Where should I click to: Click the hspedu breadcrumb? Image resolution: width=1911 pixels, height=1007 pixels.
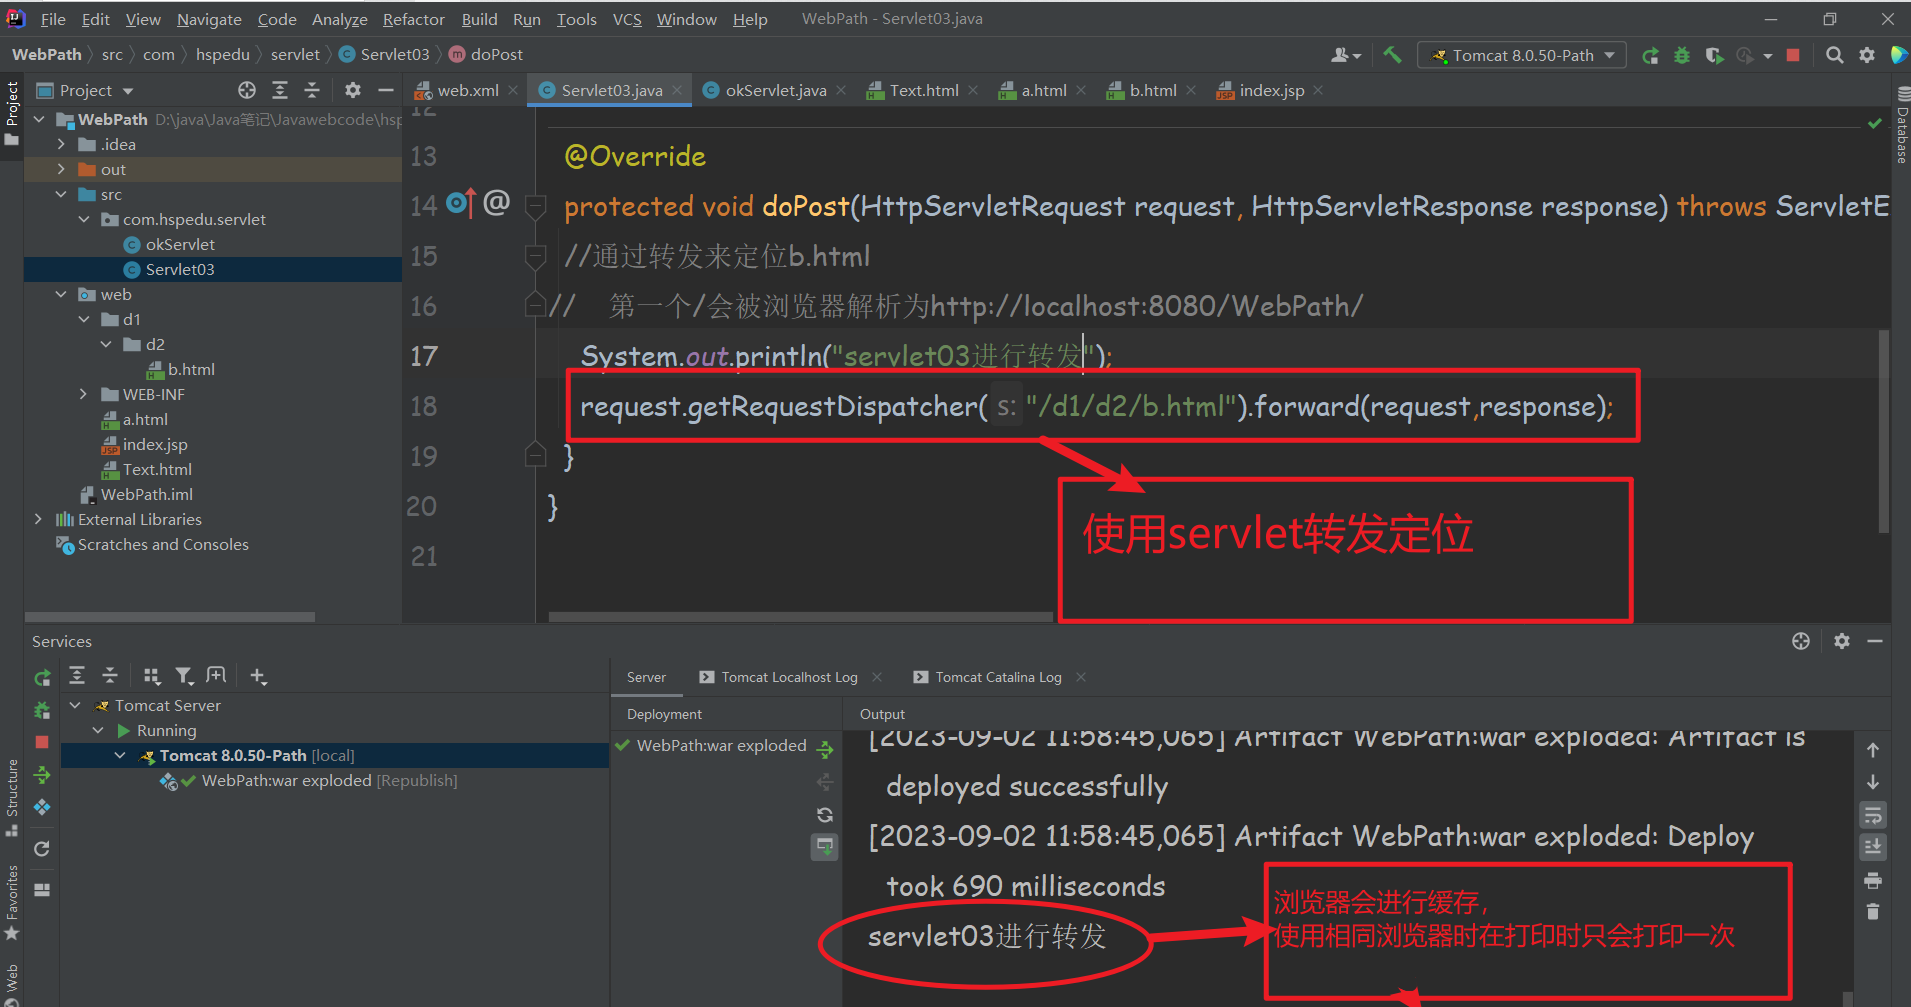(222, 54)
